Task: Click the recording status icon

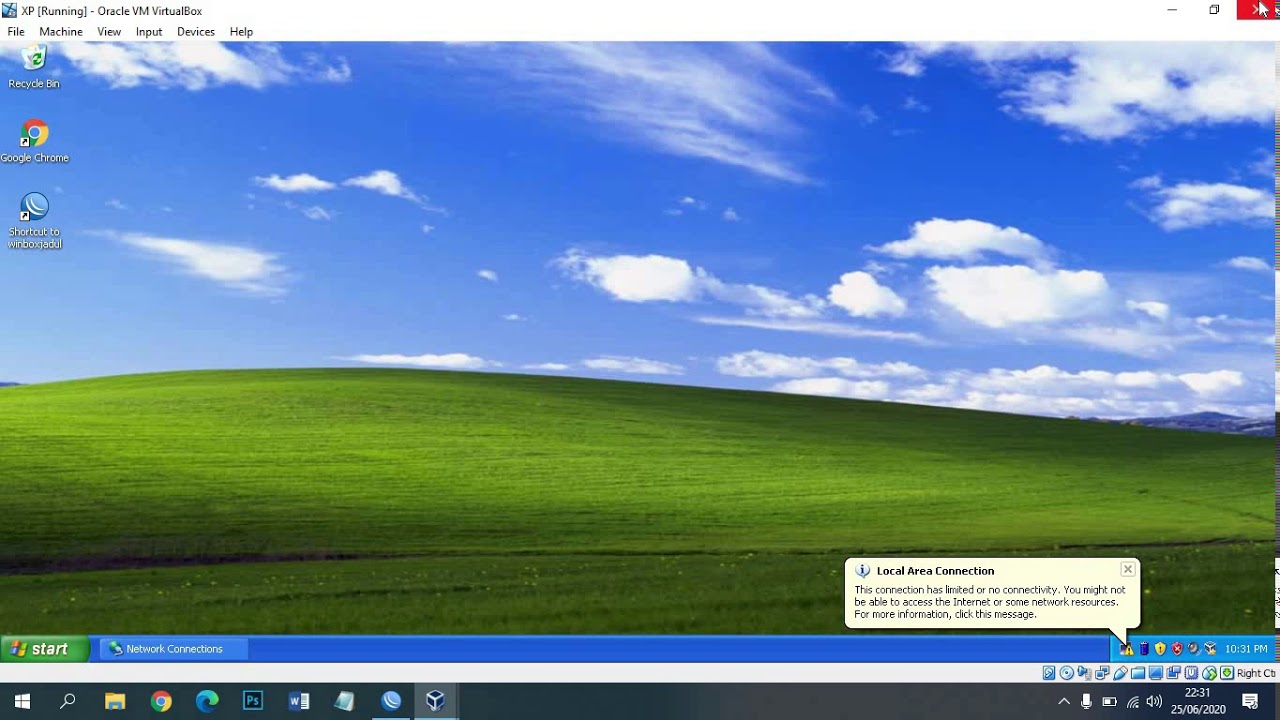Action: (x=1174, y=673)
